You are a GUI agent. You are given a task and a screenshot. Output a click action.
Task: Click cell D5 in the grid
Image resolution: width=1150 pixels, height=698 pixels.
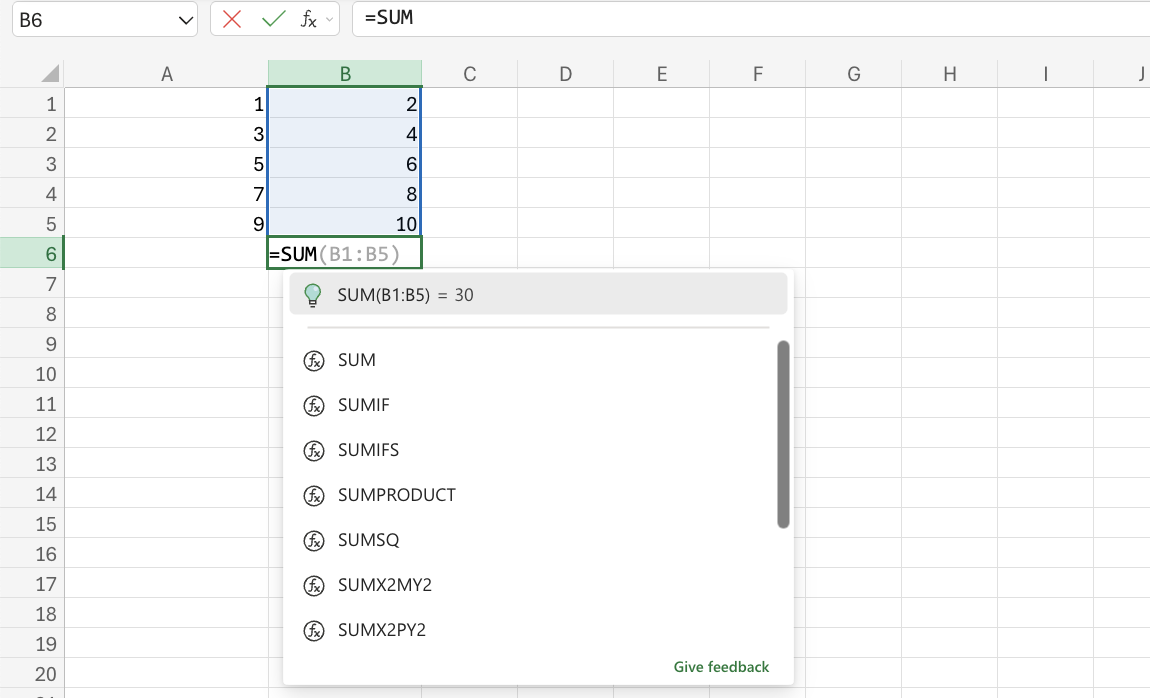[565, 223]
